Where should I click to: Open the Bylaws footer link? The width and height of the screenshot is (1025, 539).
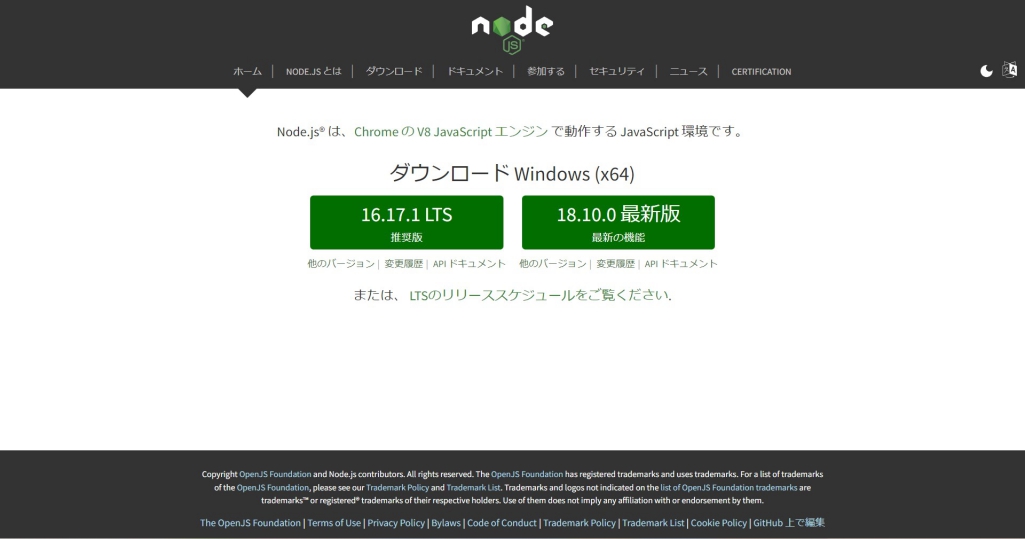(446, 523)
